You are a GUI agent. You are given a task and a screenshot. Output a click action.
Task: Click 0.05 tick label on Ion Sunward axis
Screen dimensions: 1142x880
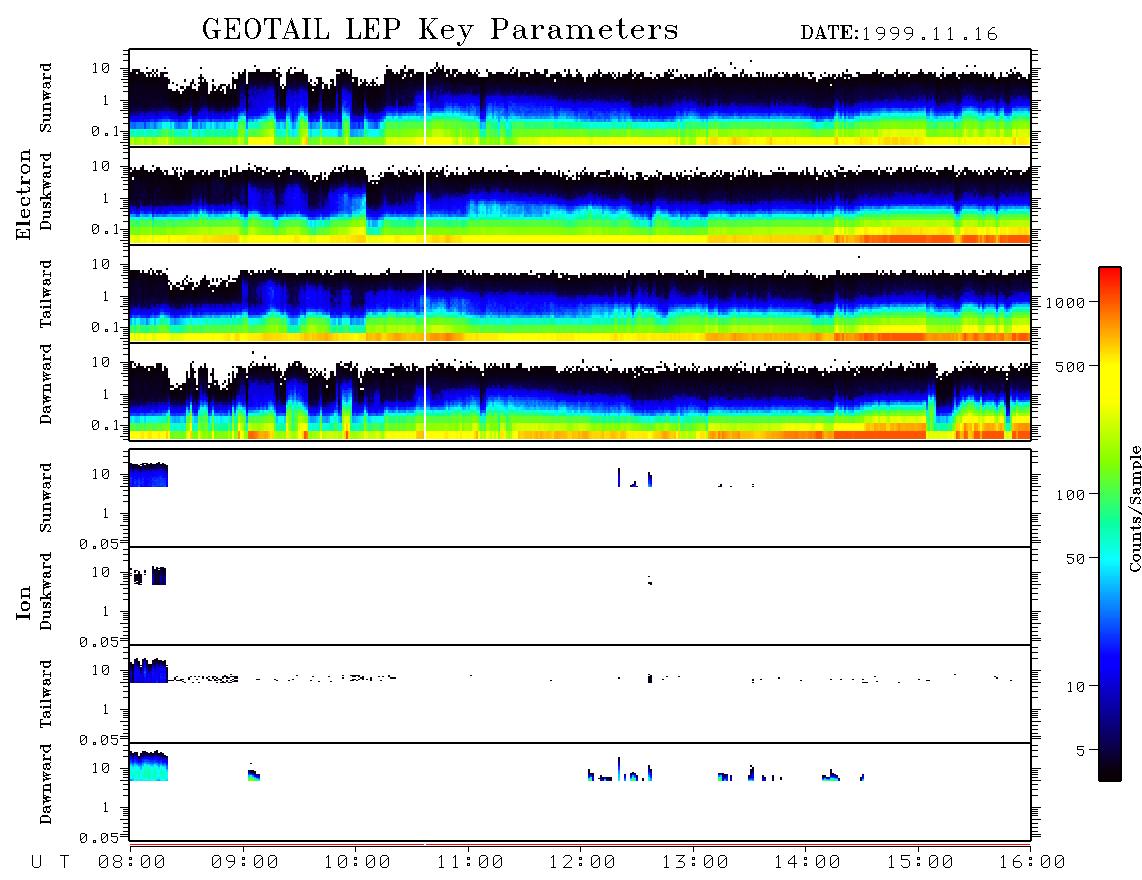99,544
